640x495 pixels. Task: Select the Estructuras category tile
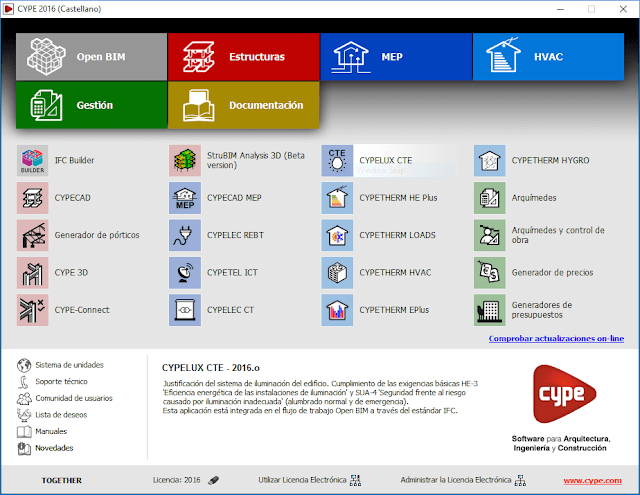(244, 57)
